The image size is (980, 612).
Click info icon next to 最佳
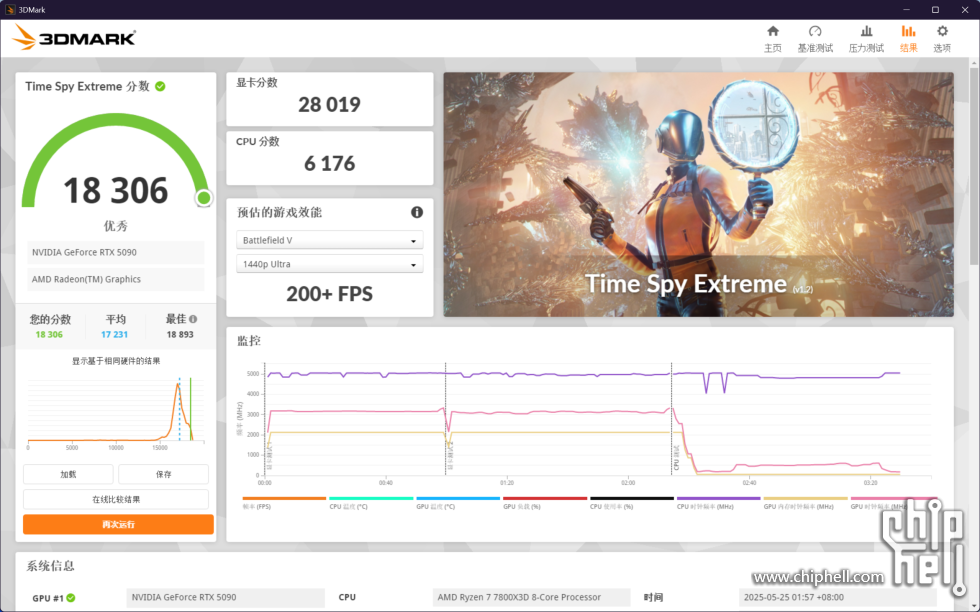click(193, 319)
